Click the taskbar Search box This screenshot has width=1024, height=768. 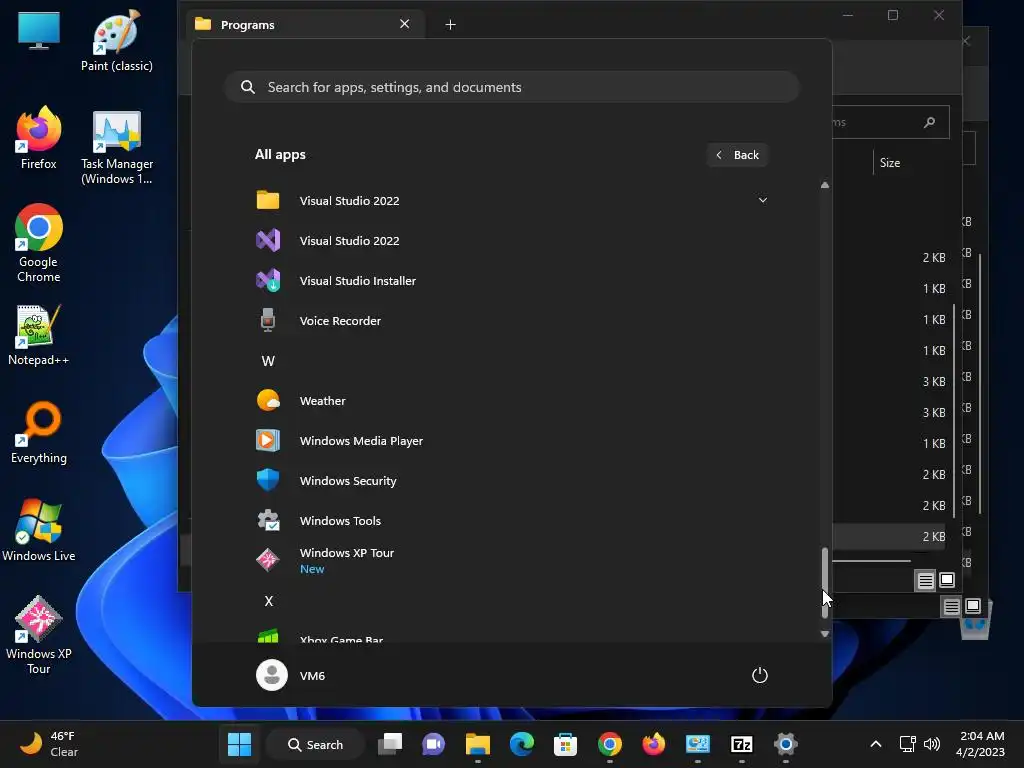[x=315, y=744]
